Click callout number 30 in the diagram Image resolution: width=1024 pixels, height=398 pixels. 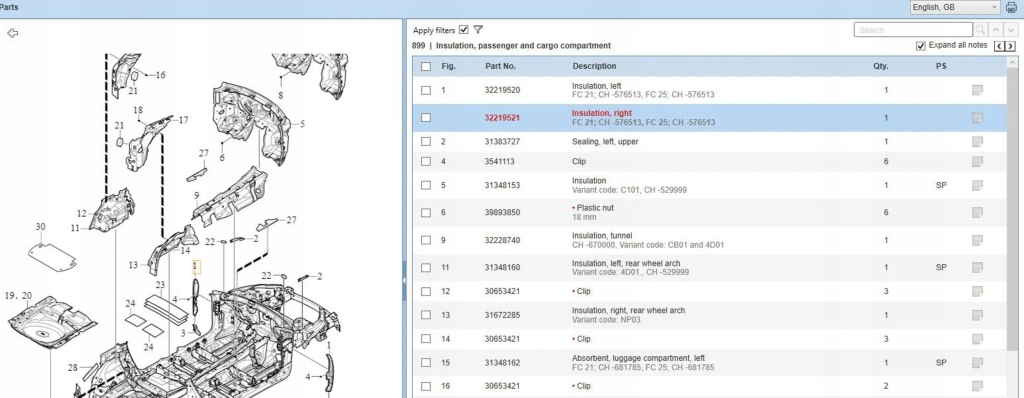[x=40, y=227]
